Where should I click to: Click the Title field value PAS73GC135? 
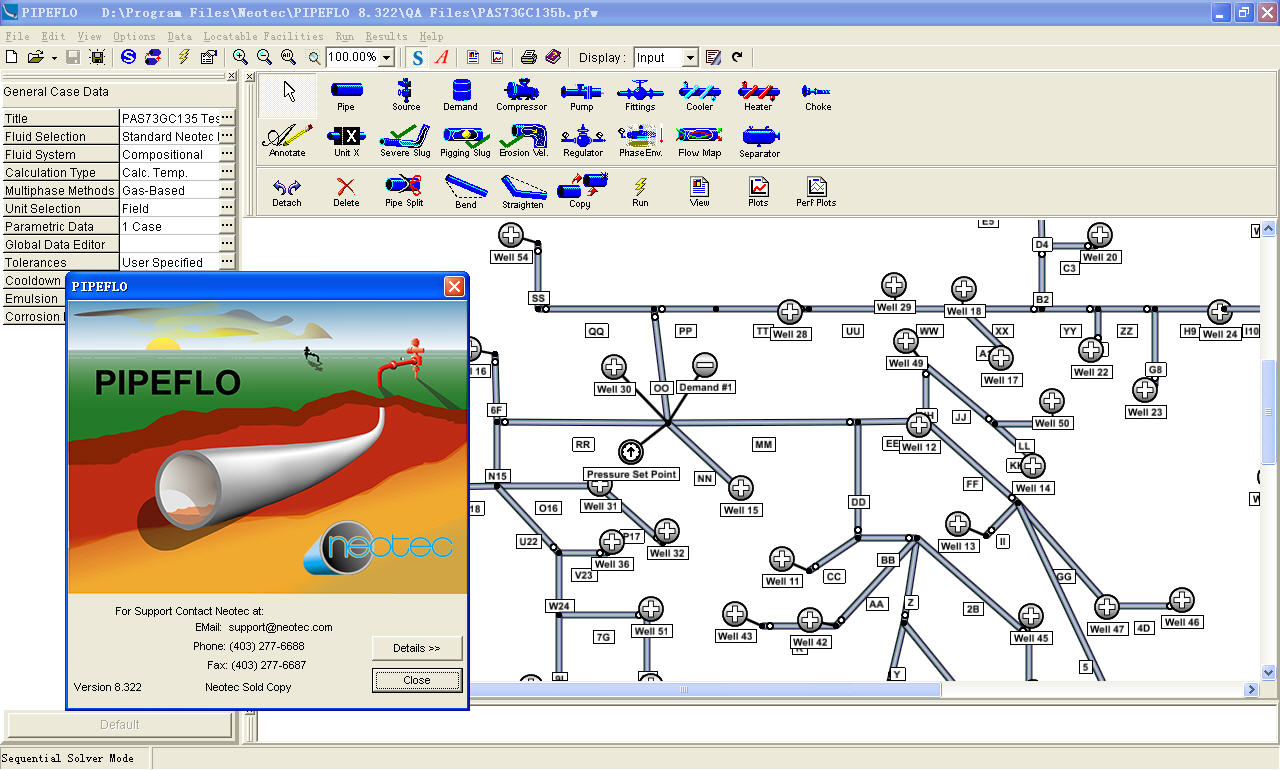coord(169,118)
